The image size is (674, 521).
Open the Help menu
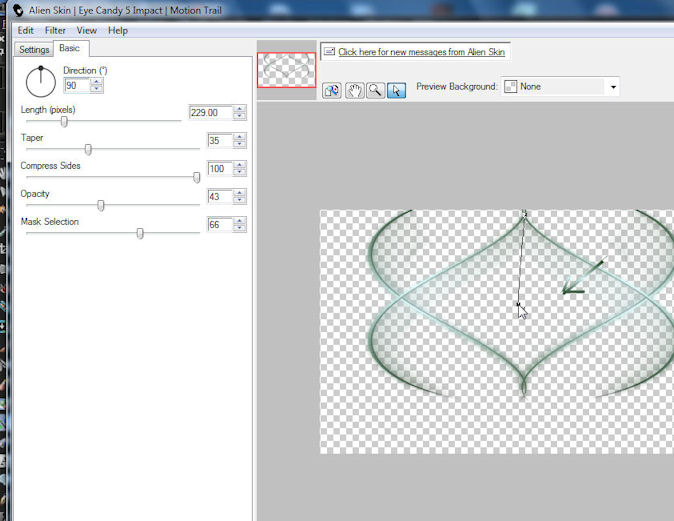[118, 31]
